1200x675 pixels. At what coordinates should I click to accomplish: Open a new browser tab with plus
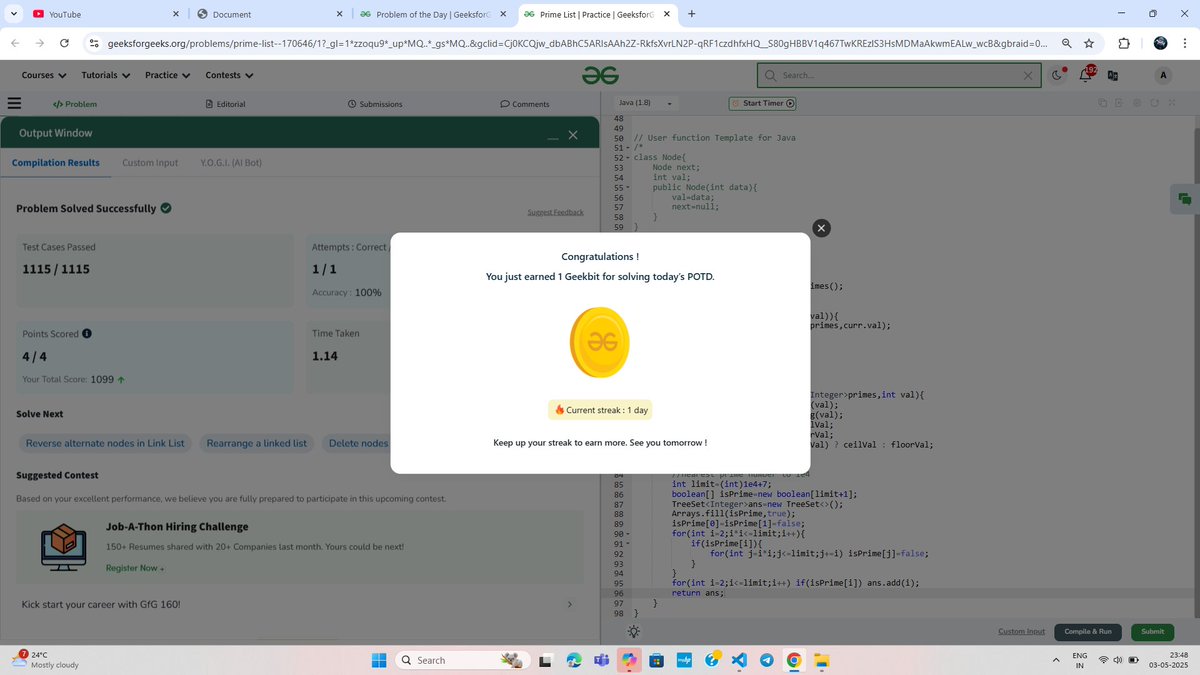[692, 14]
